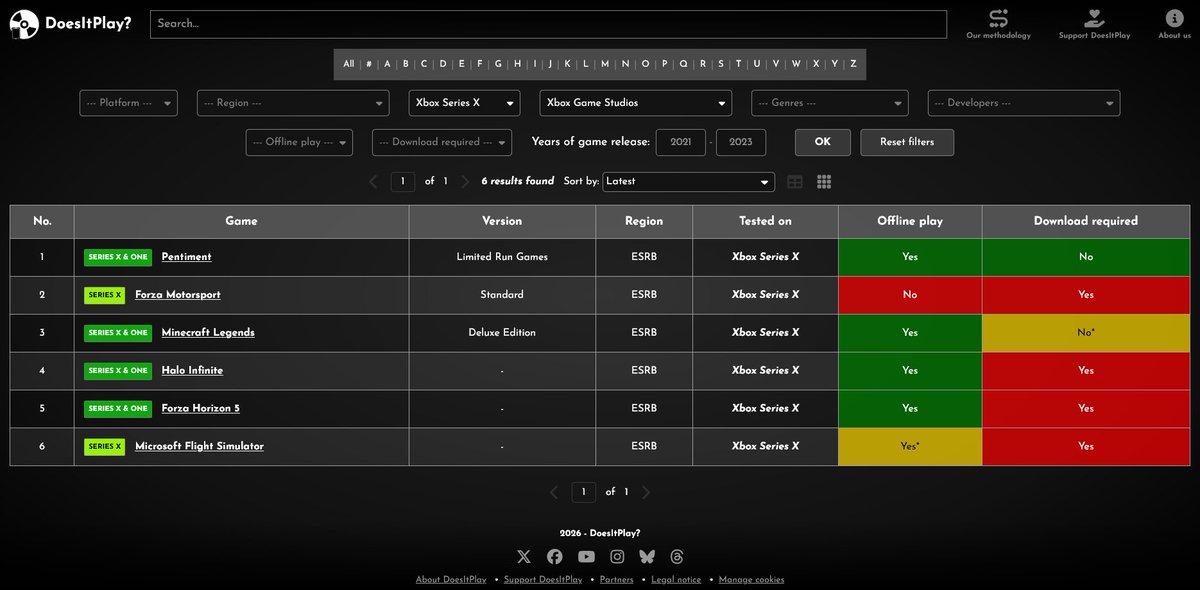The height and width of the screenshot is (590, 1200).
Task: Click Deluxe Edition version cell
Action: 502,333
